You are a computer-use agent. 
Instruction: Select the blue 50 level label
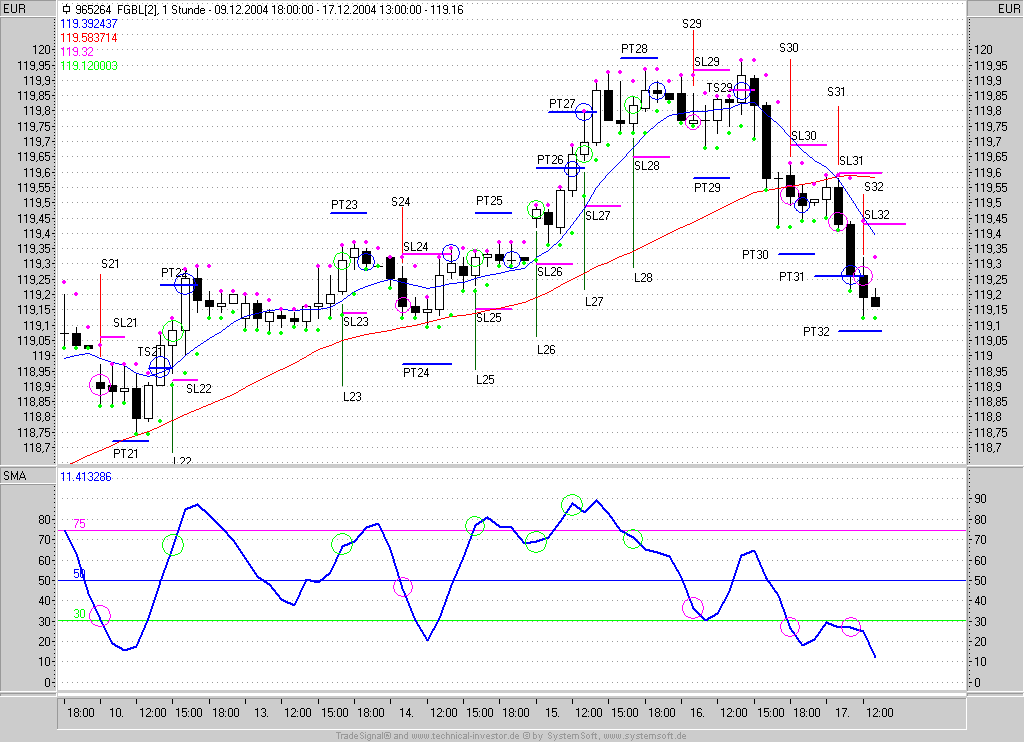(x=79, y=573)
